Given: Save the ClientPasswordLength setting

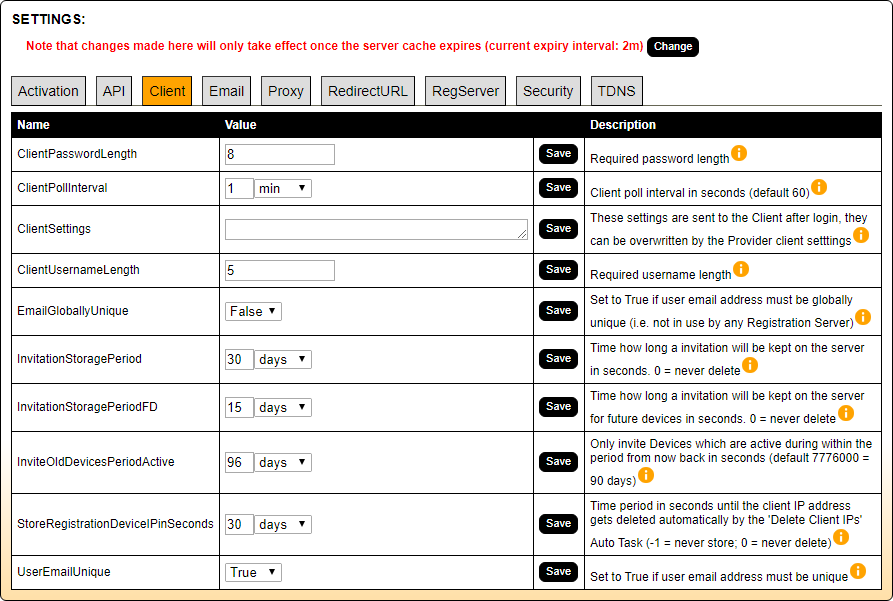Looking at the screenshot, I should point(558,153).
